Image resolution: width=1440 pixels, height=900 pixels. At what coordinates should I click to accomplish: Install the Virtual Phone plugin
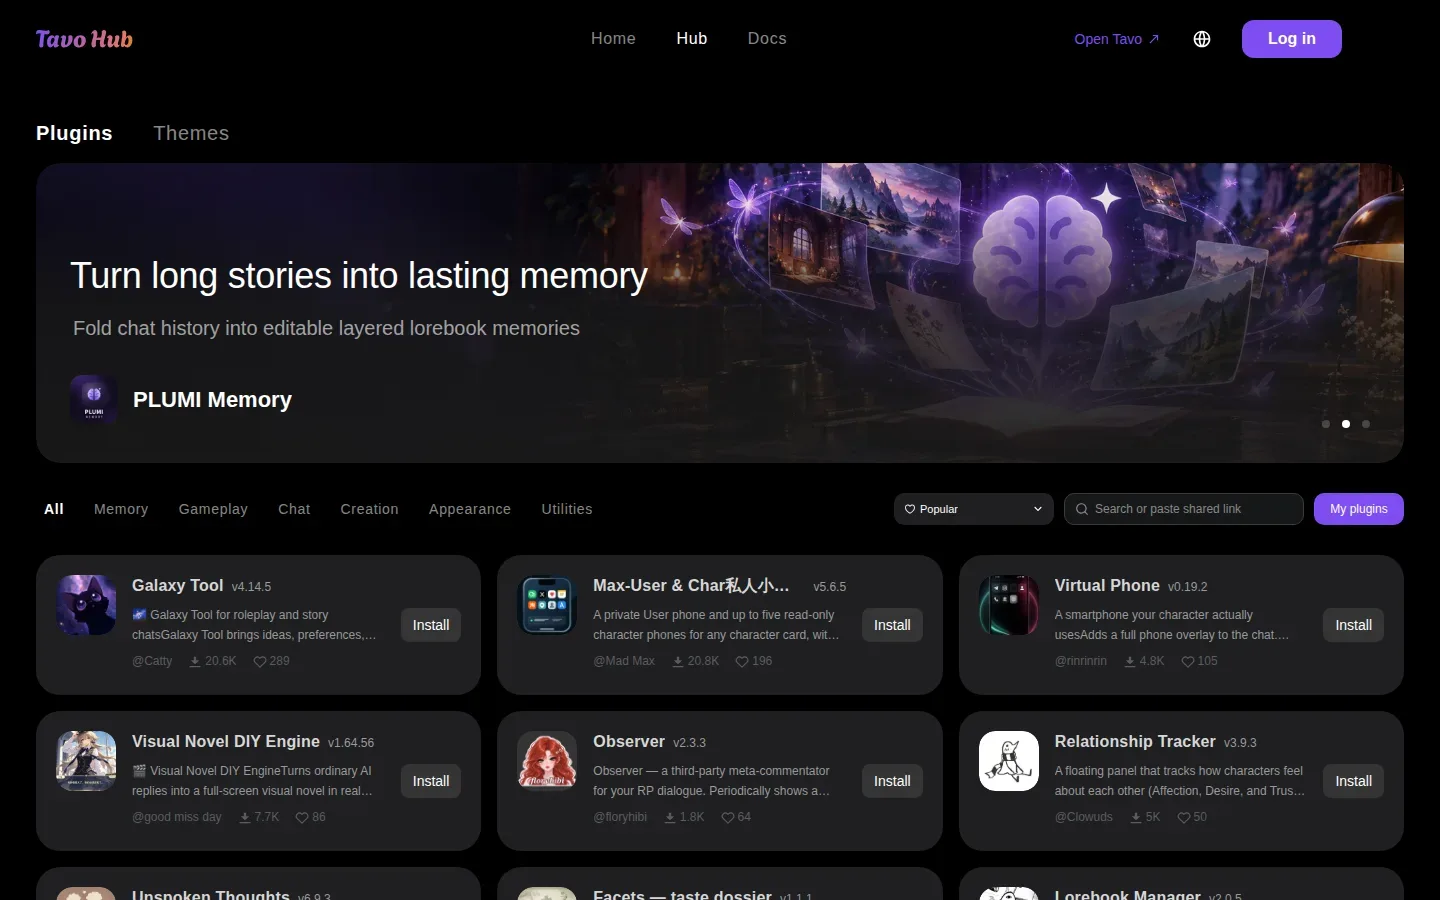[x=1354, y=625]
